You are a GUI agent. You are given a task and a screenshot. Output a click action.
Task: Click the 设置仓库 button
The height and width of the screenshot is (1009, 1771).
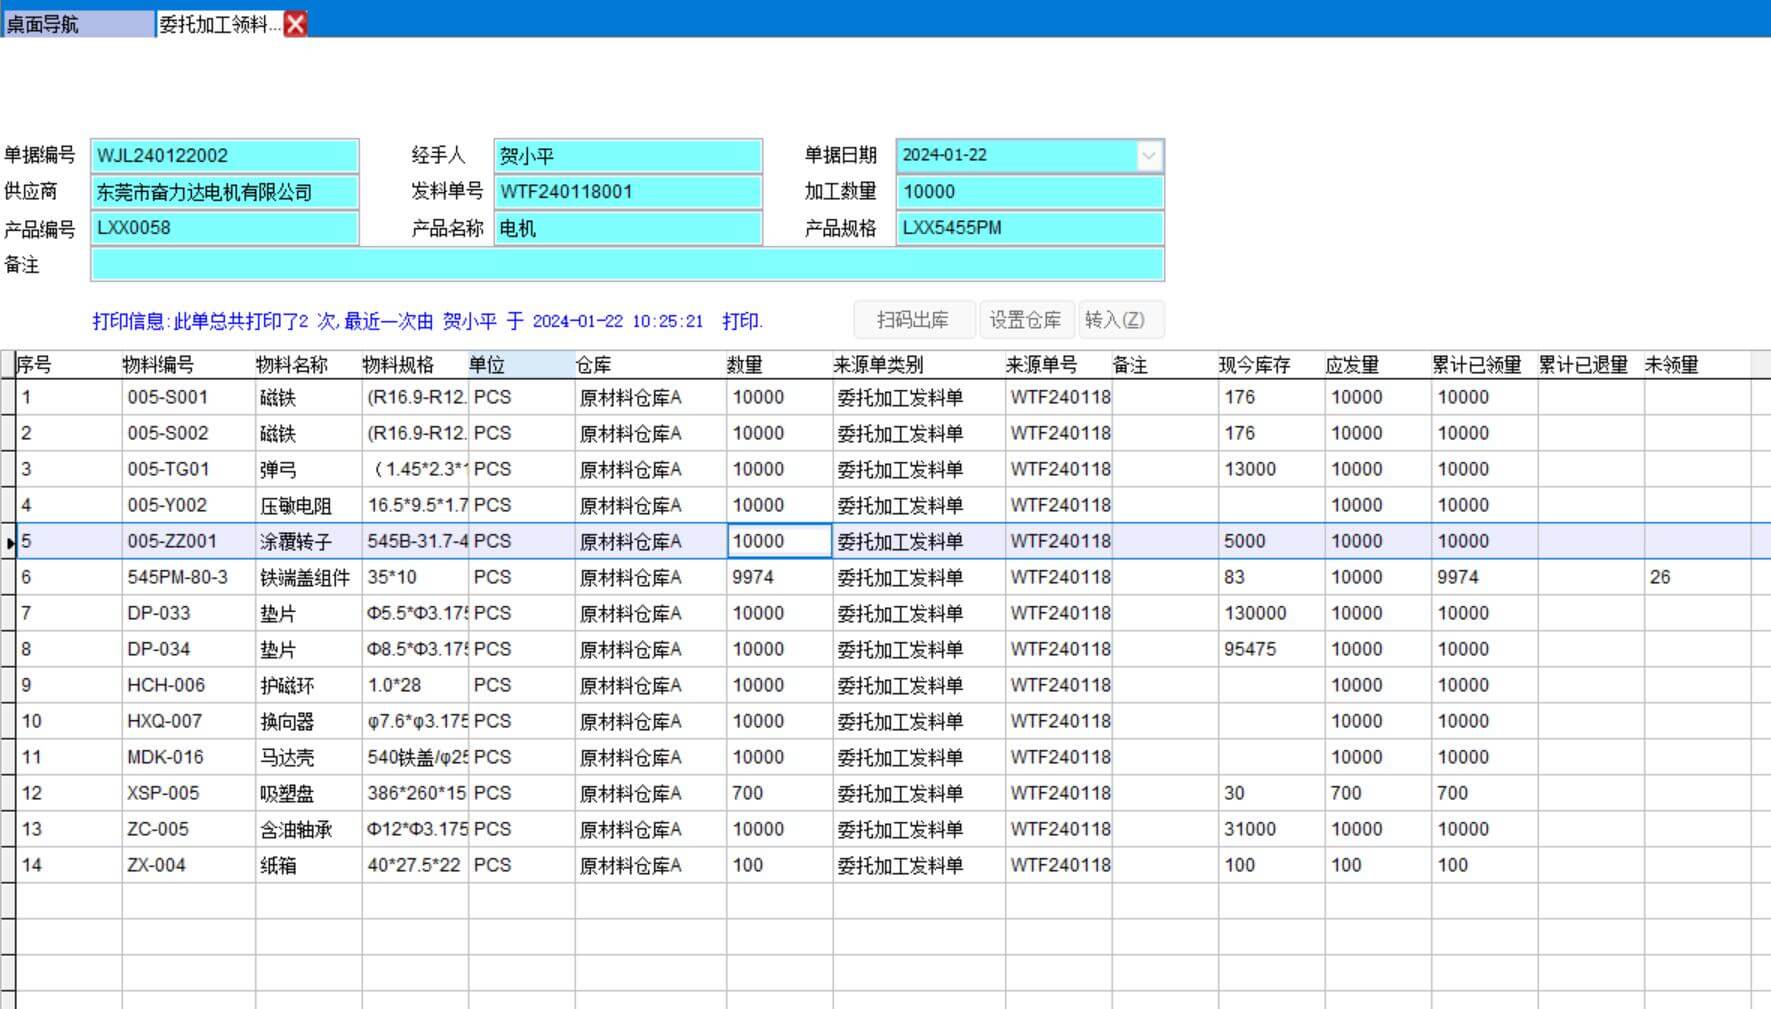coord(1025,320)
